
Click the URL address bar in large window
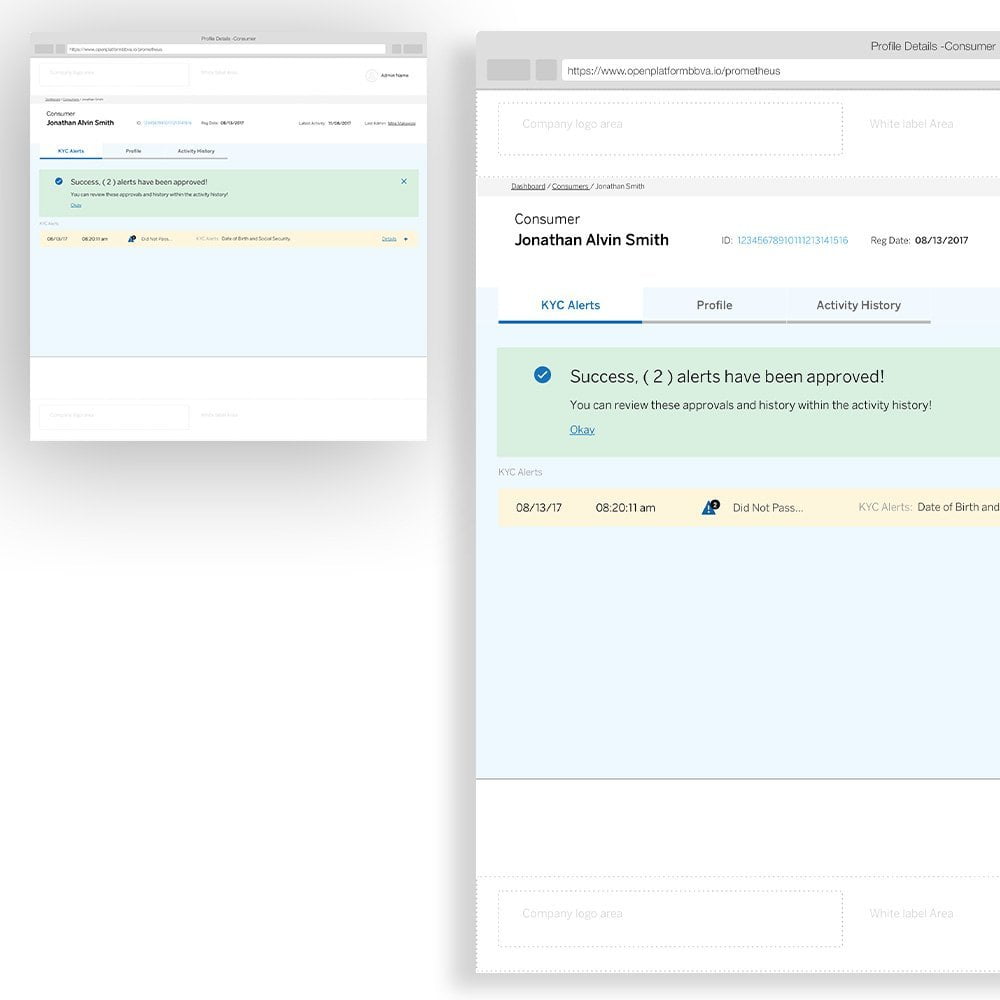(780, 71)
